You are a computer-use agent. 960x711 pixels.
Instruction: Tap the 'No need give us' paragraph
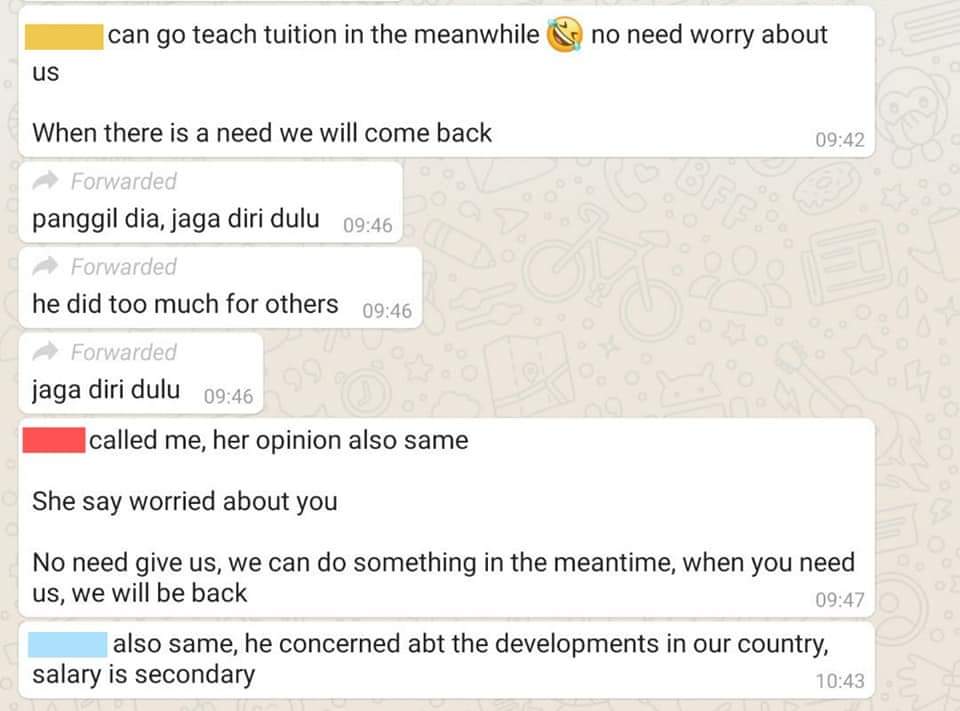coord(443,577)
